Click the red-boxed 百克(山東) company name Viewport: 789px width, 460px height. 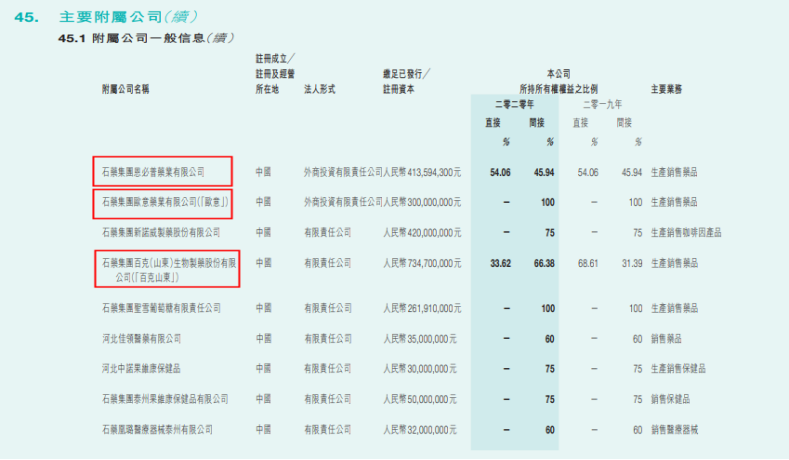click(166, 269)
